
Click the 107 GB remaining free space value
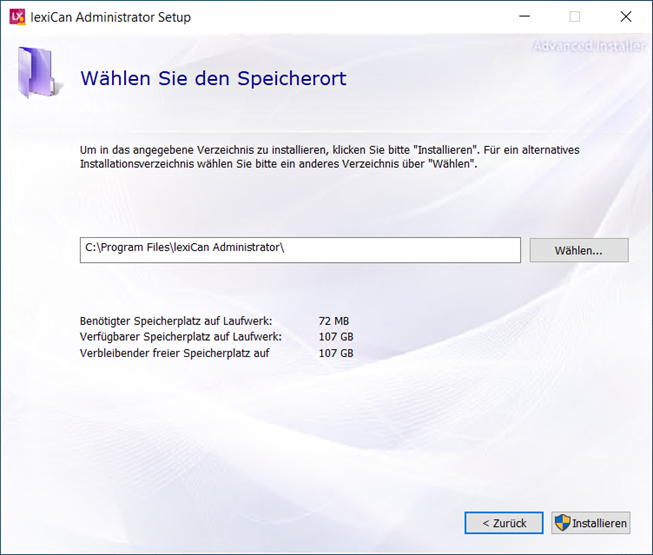click(335, 353)
